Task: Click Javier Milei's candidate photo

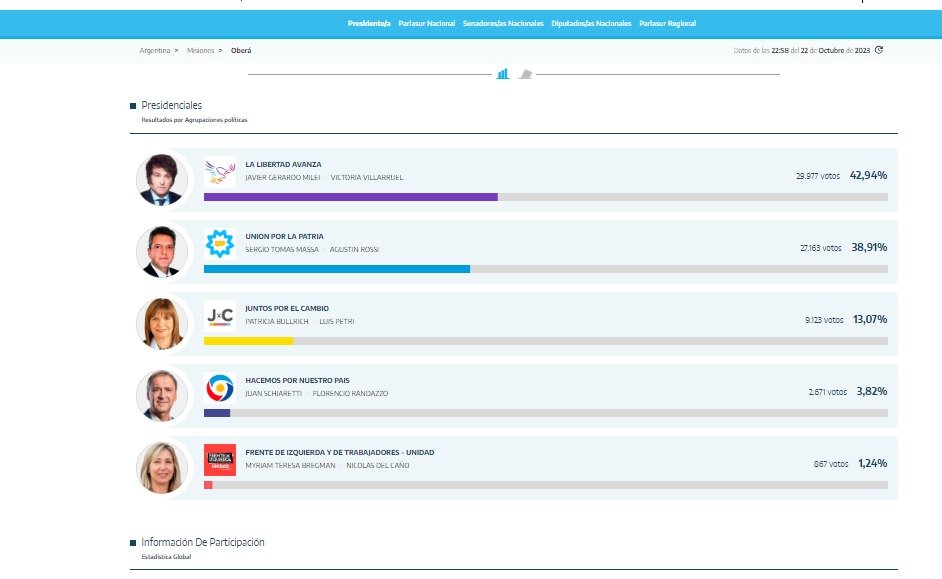Action: [162, 180]
